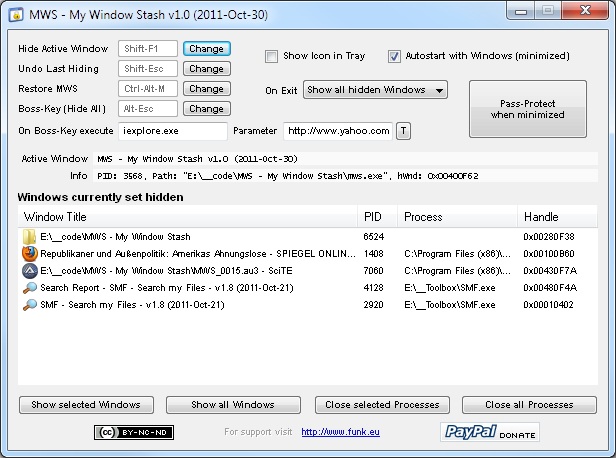Click handle value 0x00280F38
This screenshot has width=616, height=458.
click(x=549, y=237)
